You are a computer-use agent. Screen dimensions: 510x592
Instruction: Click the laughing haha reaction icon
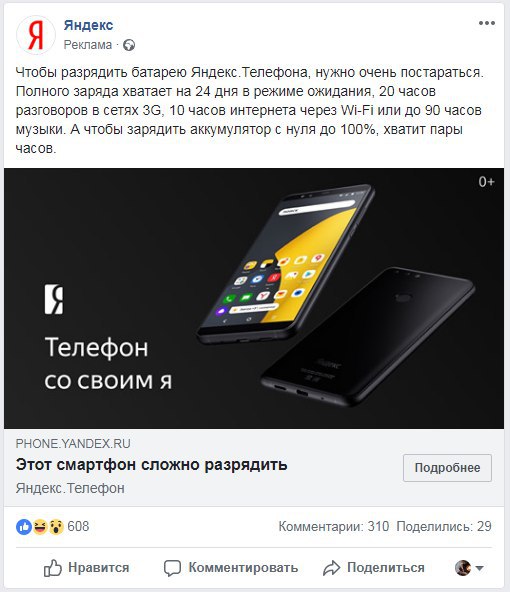click(x=40, y=527)
